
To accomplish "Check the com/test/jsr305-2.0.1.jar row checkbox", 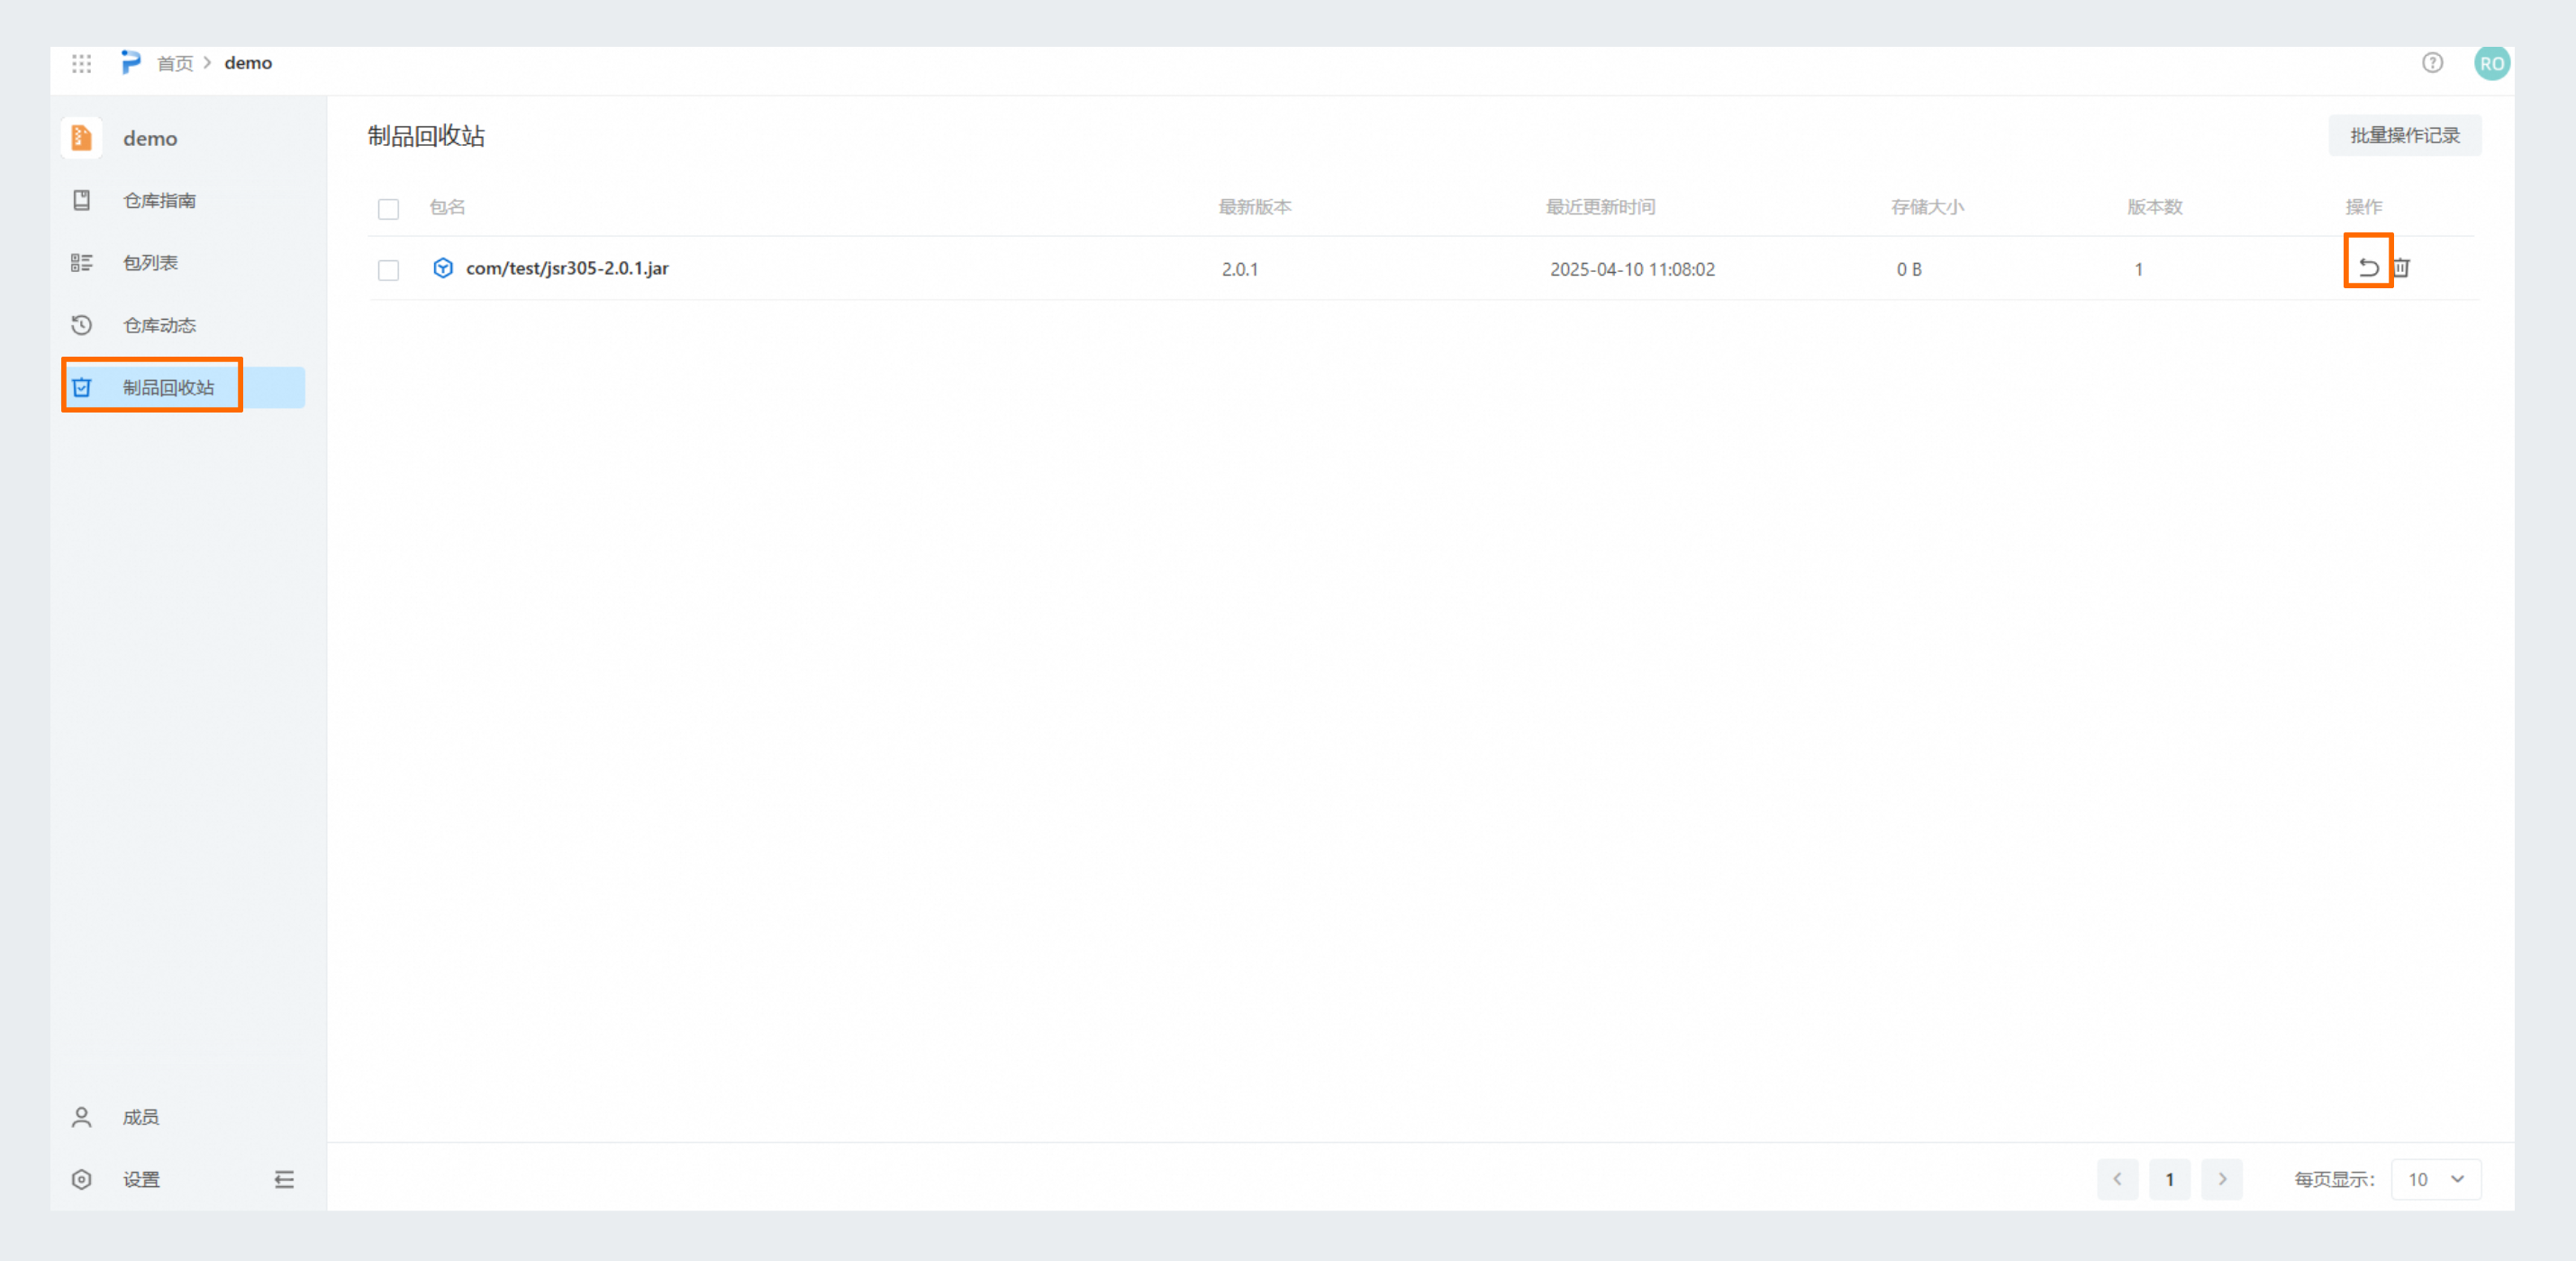I will (x=388, y=270).
